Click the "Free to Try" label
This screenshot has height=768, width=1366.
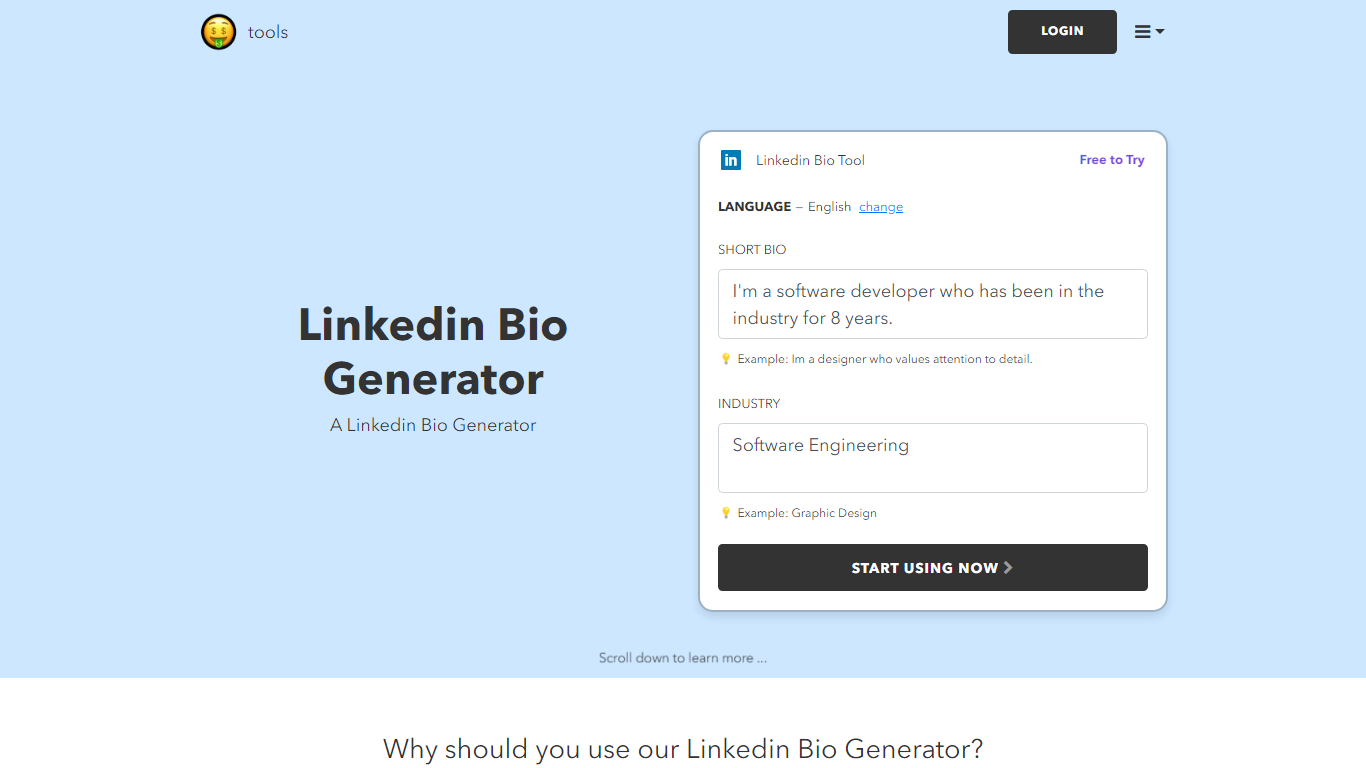tap(1112, 160)
